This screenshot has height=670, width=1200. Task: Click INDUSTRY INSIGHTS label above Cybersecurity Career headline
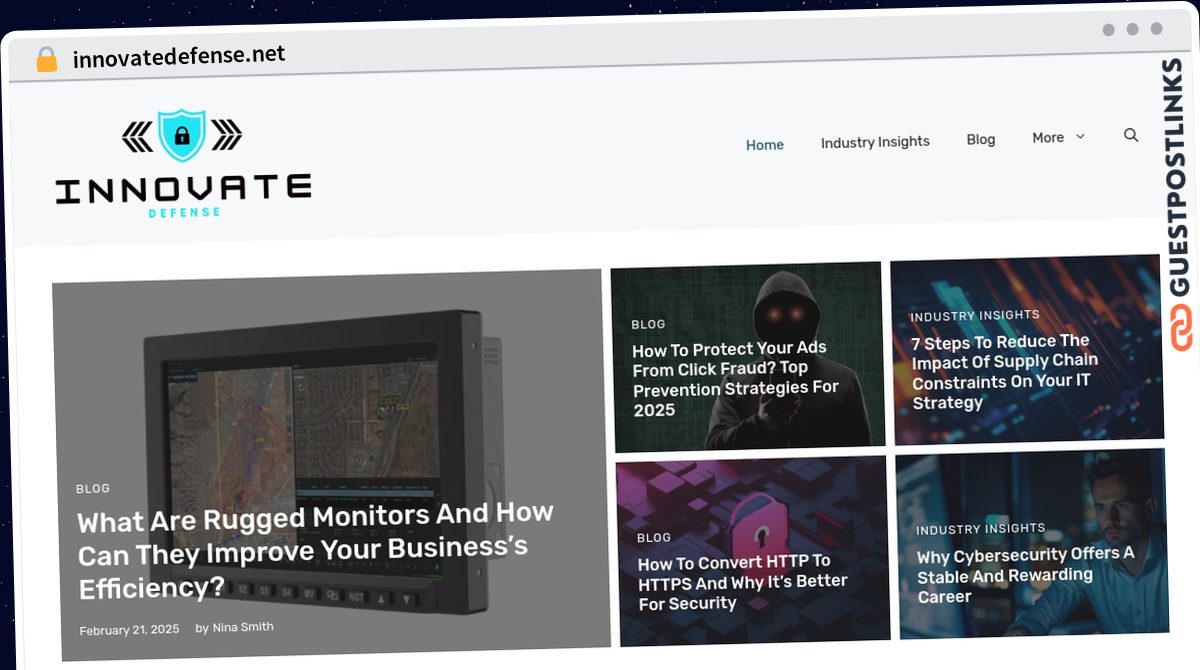981,529
